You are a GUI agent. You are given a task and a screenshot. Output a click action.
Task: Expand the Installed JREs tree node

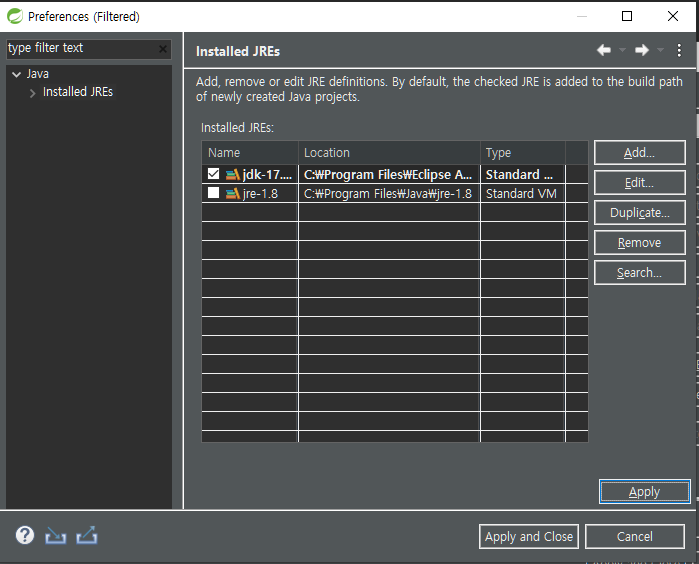[33, 93]
